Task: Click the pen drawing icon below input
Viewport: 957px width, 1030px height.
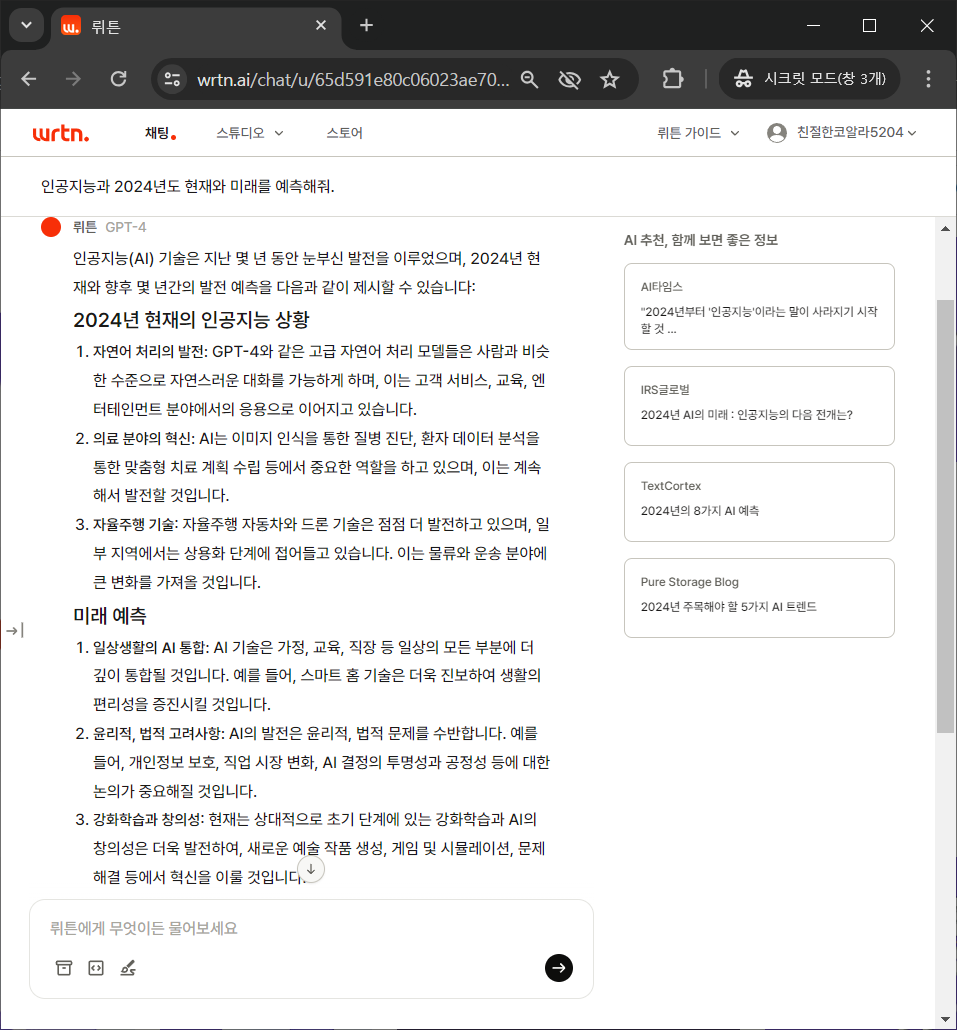Action: [x=128, y=968]
